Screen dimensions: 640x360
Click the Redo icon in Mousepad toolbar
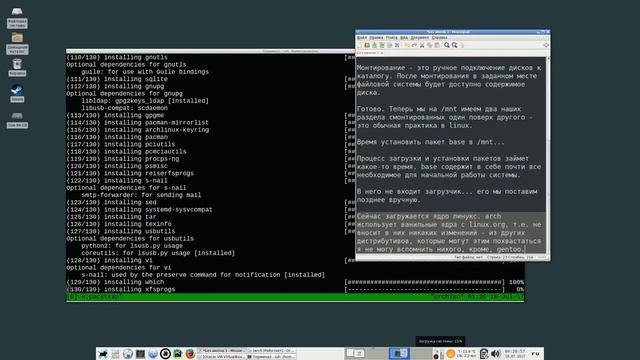414,45
